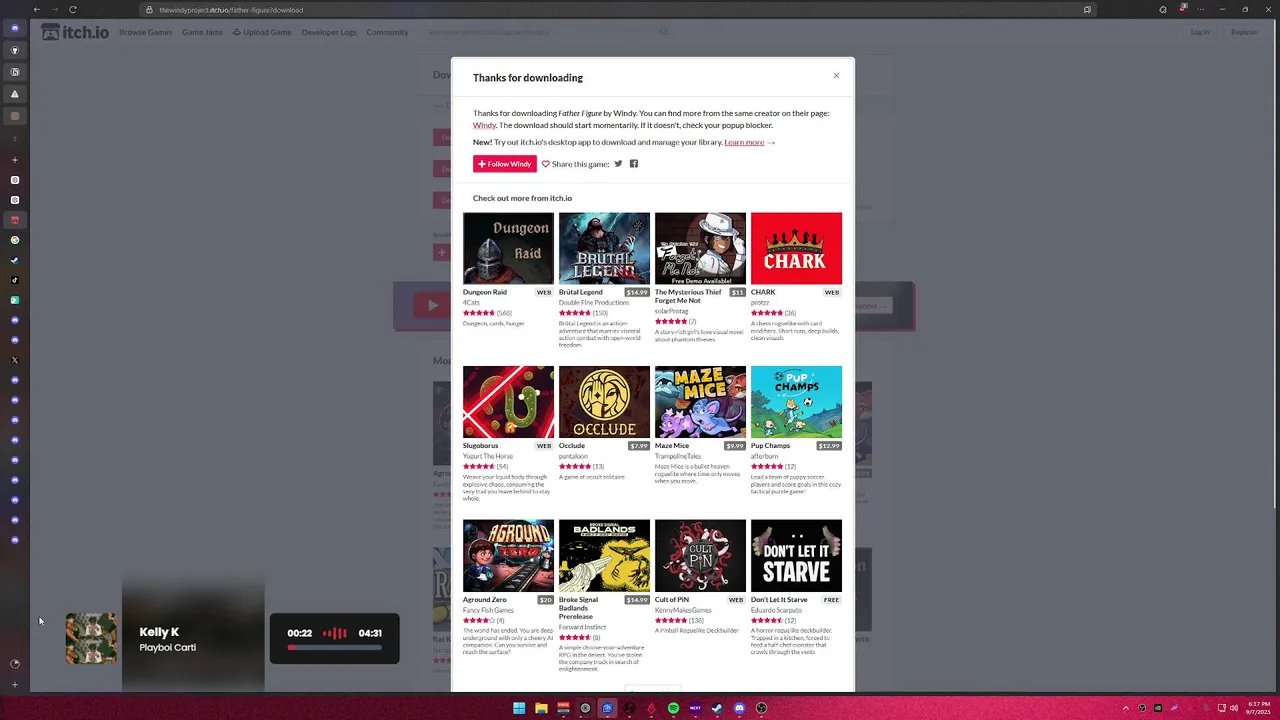Click the itch.io logo
This screenshot has height=720, width=1280.
click(x=75, y=32)
